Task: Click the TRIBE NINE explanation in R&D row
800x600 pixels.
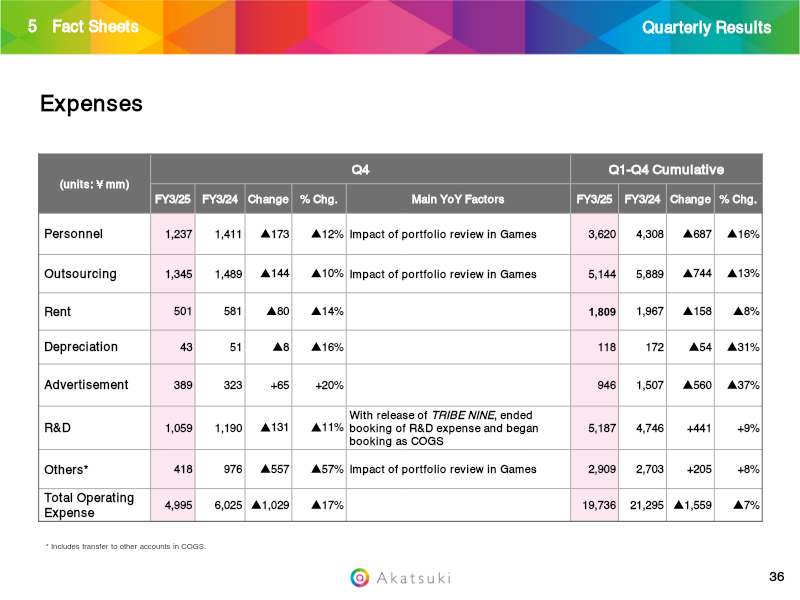Action: point(445,428)
